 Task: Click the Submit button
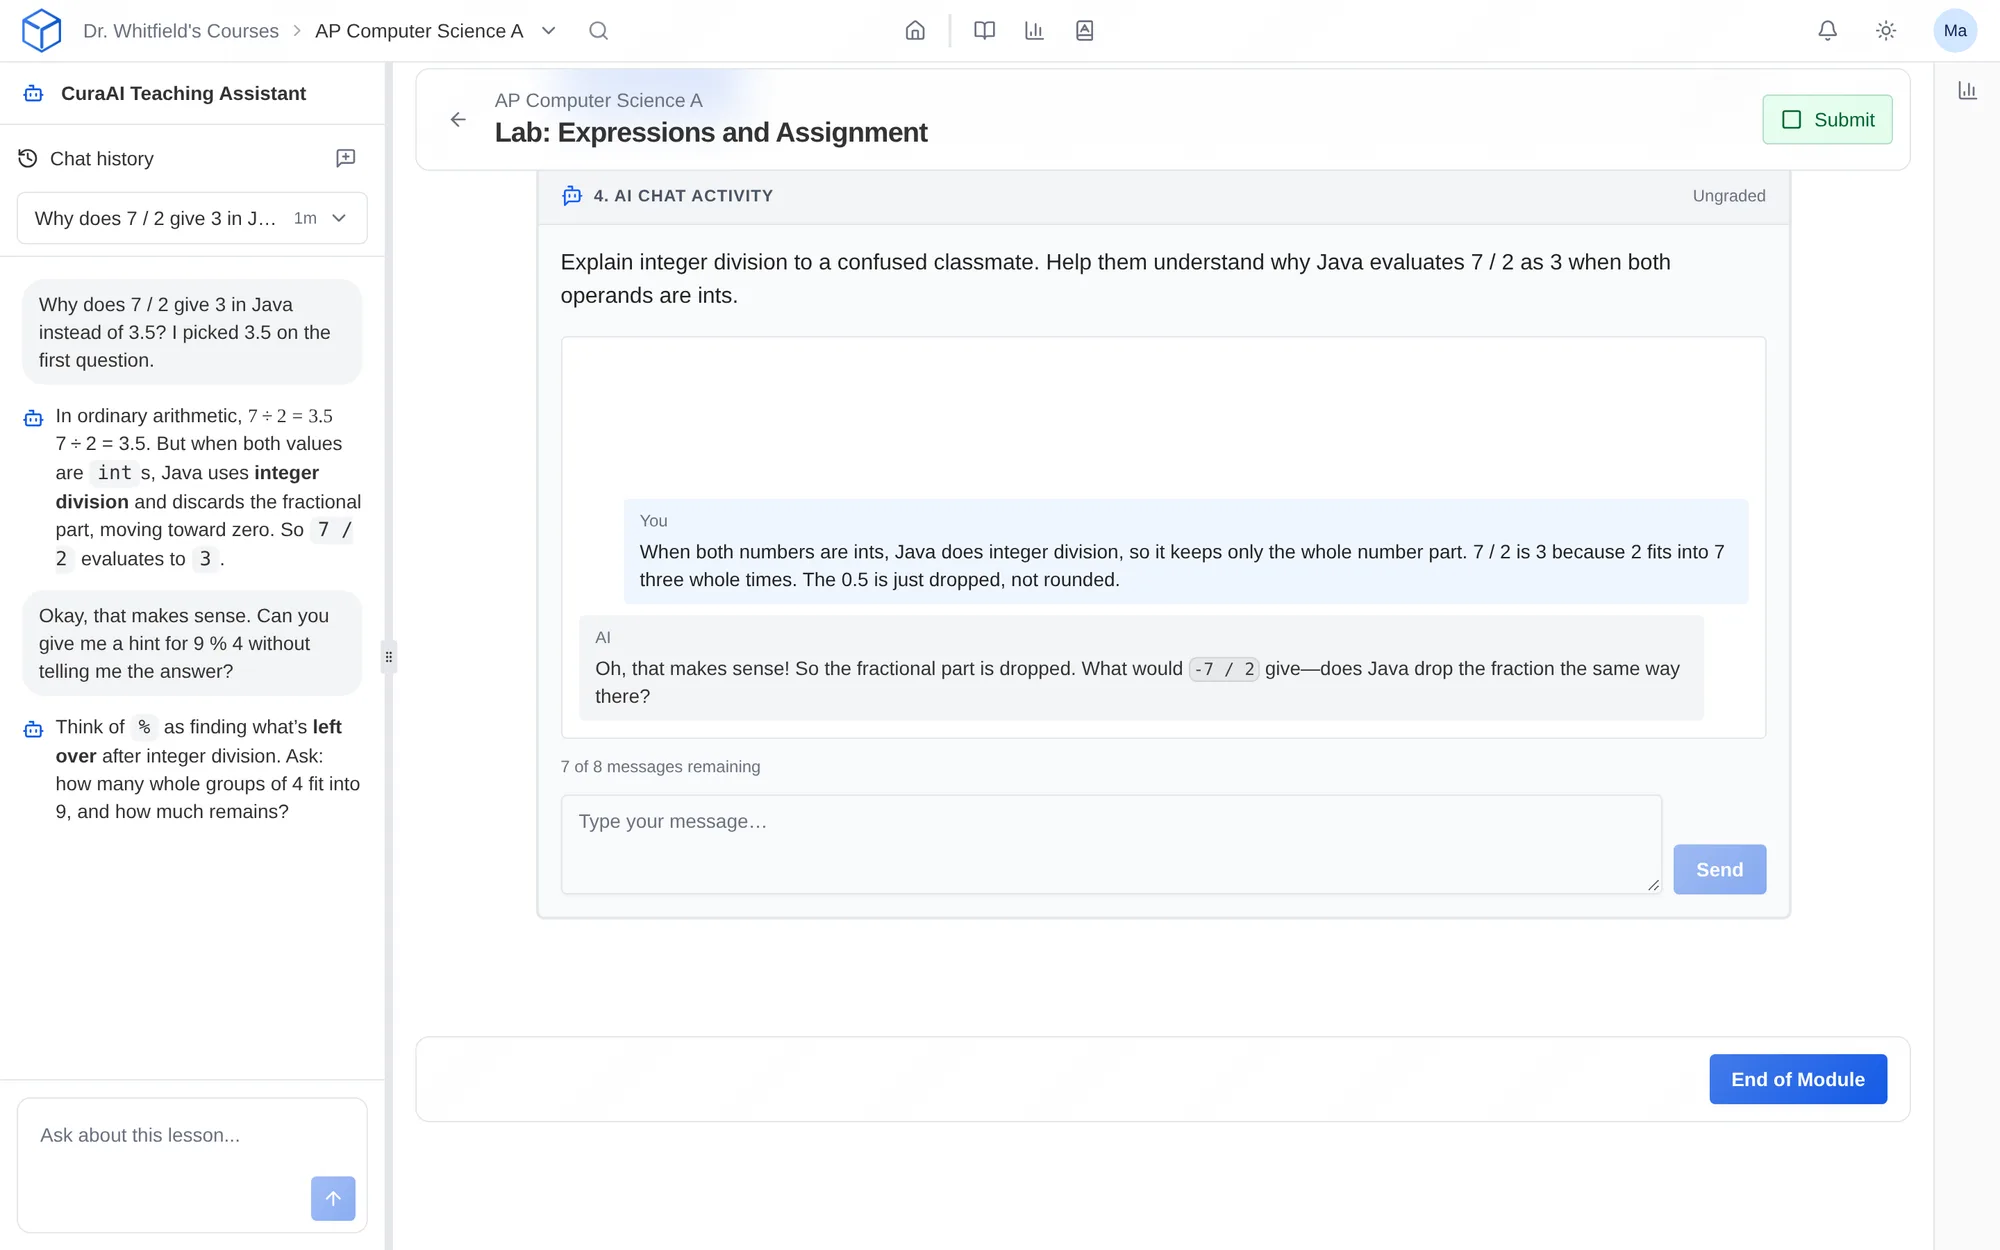click(x=1827, y=119)
